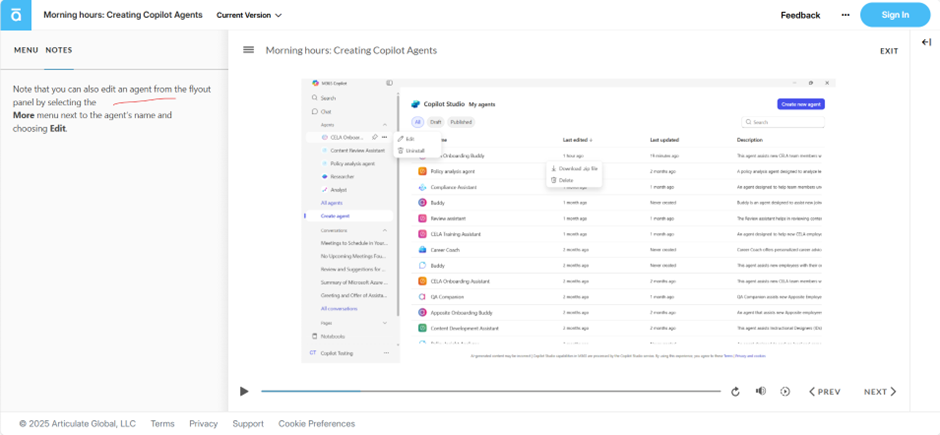Click the Feedback link

pos(800,15)
